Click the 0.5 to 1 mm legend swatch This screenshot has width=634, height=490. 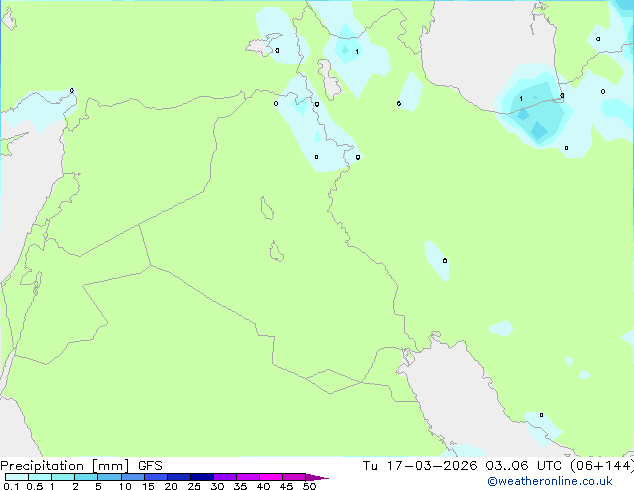[x=40, y=477]
